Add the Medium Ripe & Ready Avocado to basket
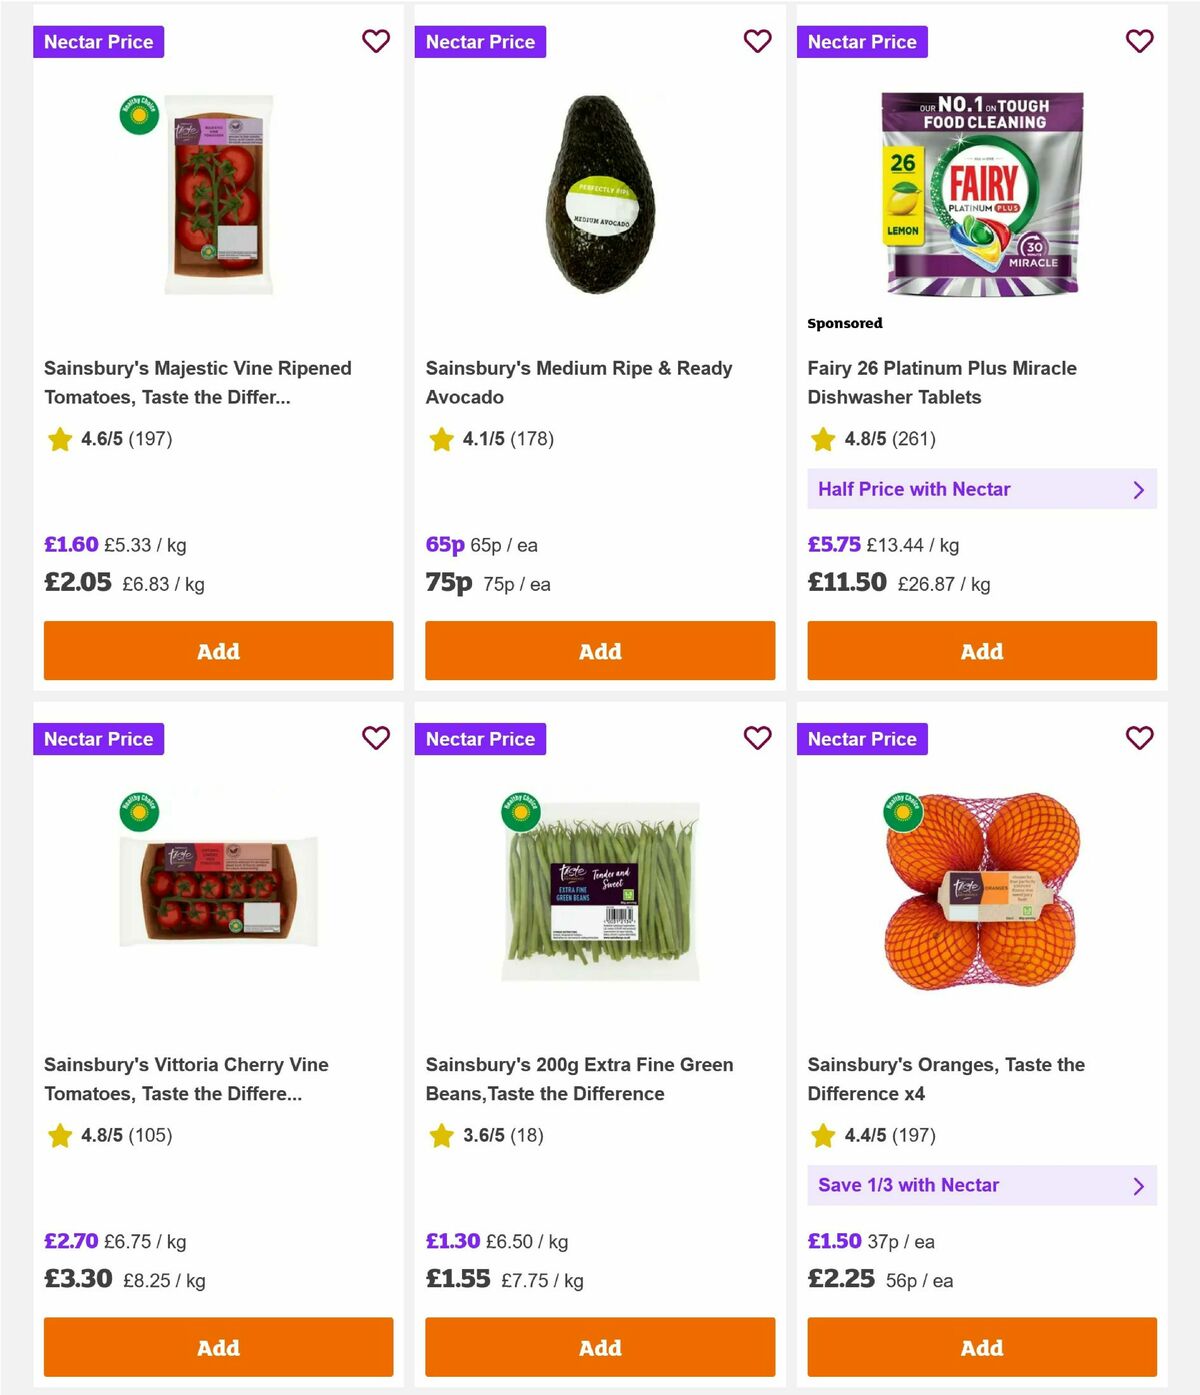The width and height of the screenshot is (1200, 1395). click(600, 650)
